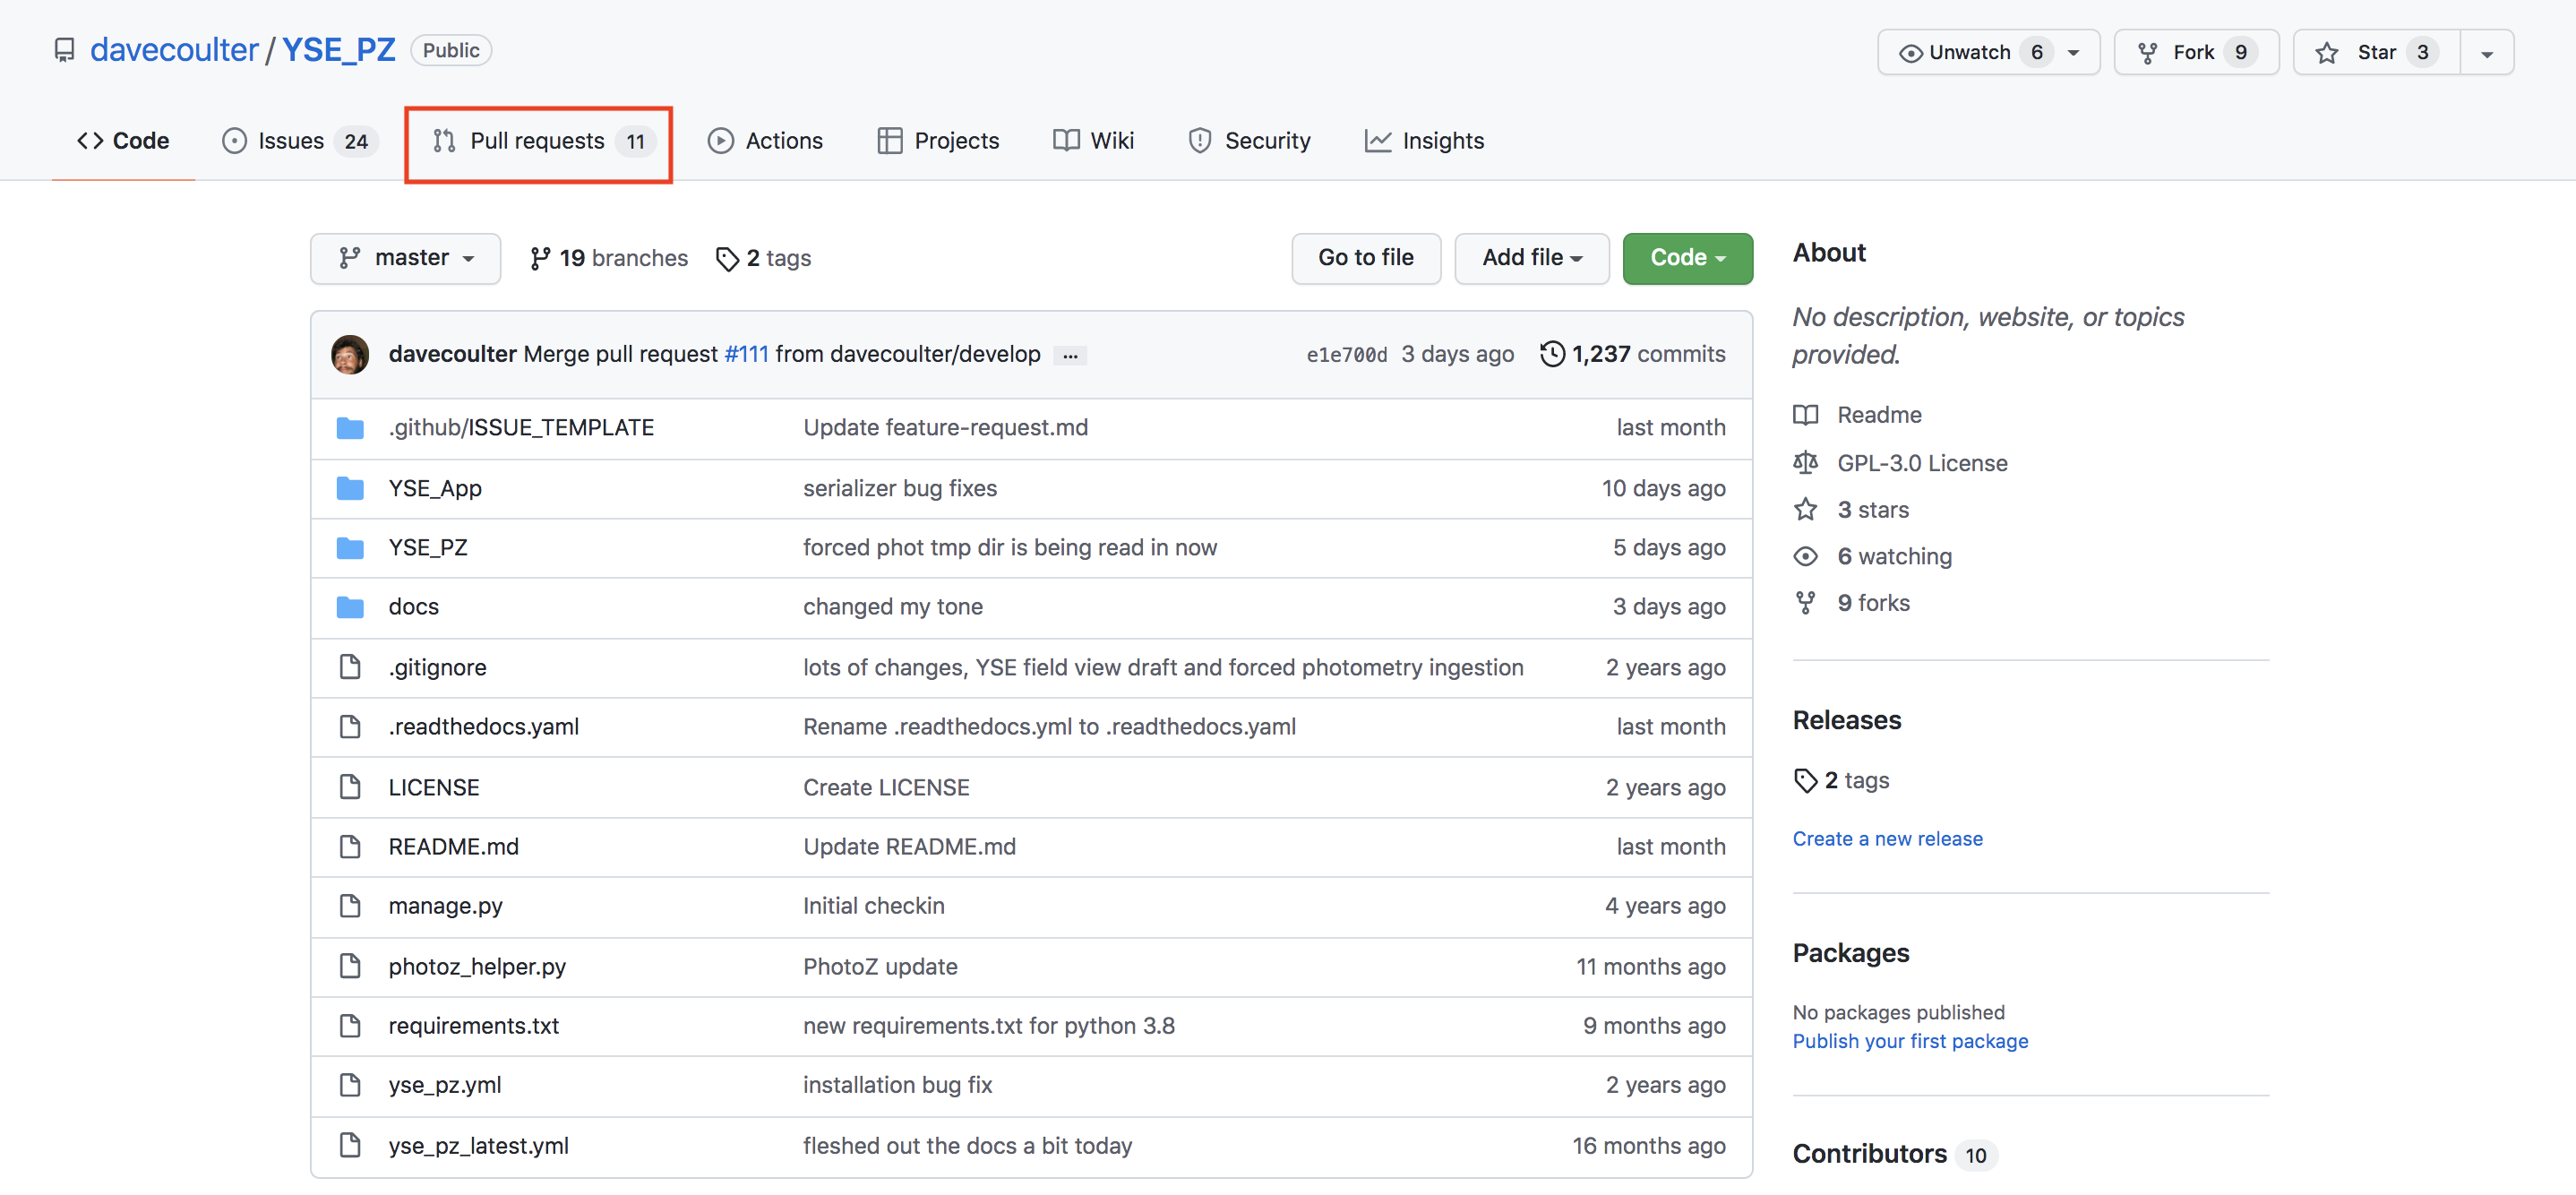Click the file icon next to requirements.txt
The image size is (2576, 1195).
click(350, 1026)
